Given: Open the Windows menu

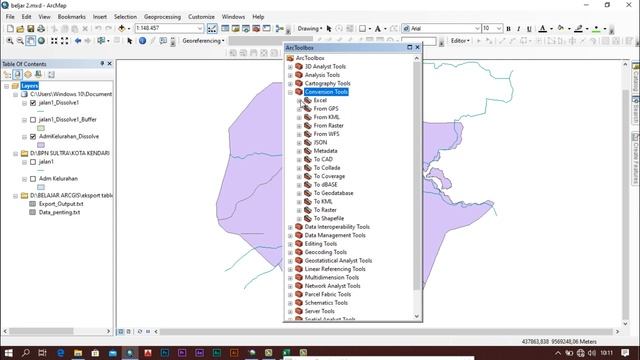Looking at the screenshot, I should click(233, 17).
